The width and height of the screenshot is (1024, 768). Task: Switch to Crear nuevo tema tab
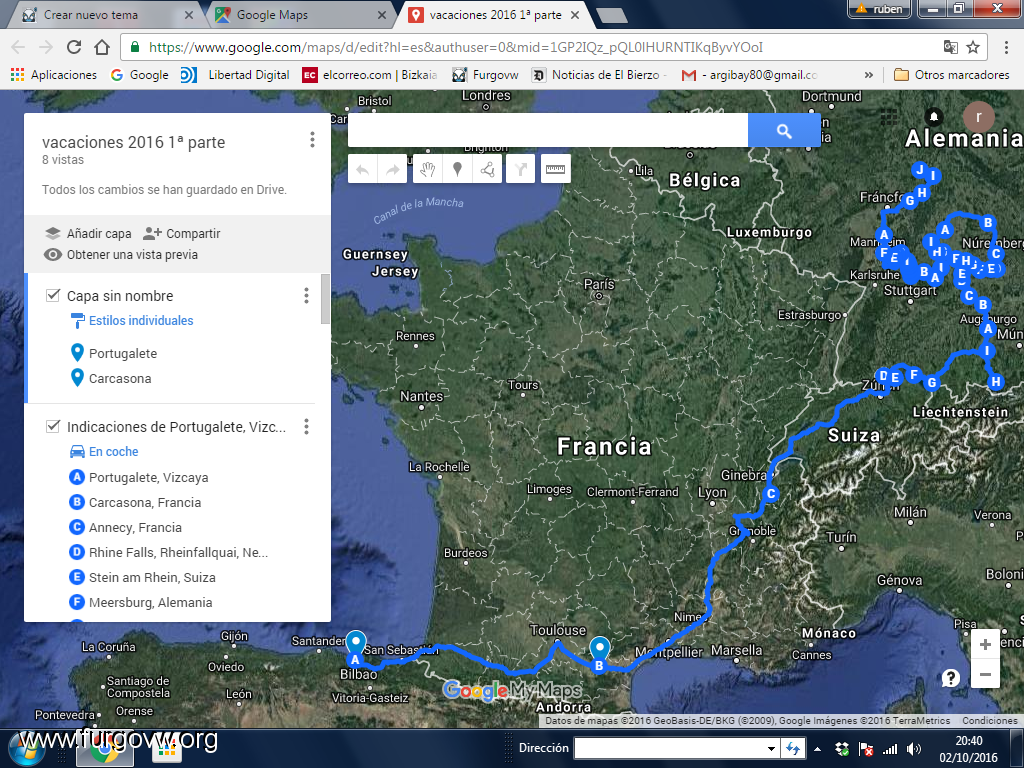tap(108, 14)
